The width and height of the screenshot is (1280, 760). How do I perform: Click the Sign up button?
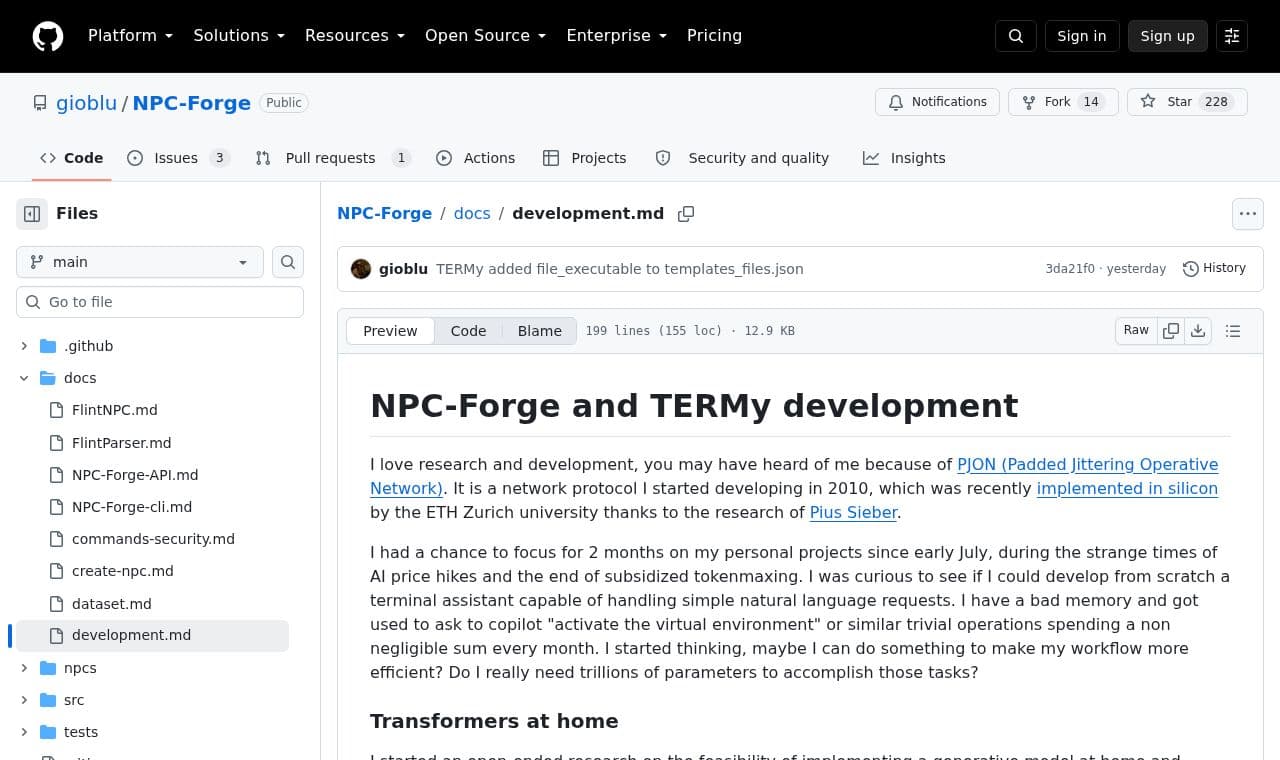tap(1168, 36)
